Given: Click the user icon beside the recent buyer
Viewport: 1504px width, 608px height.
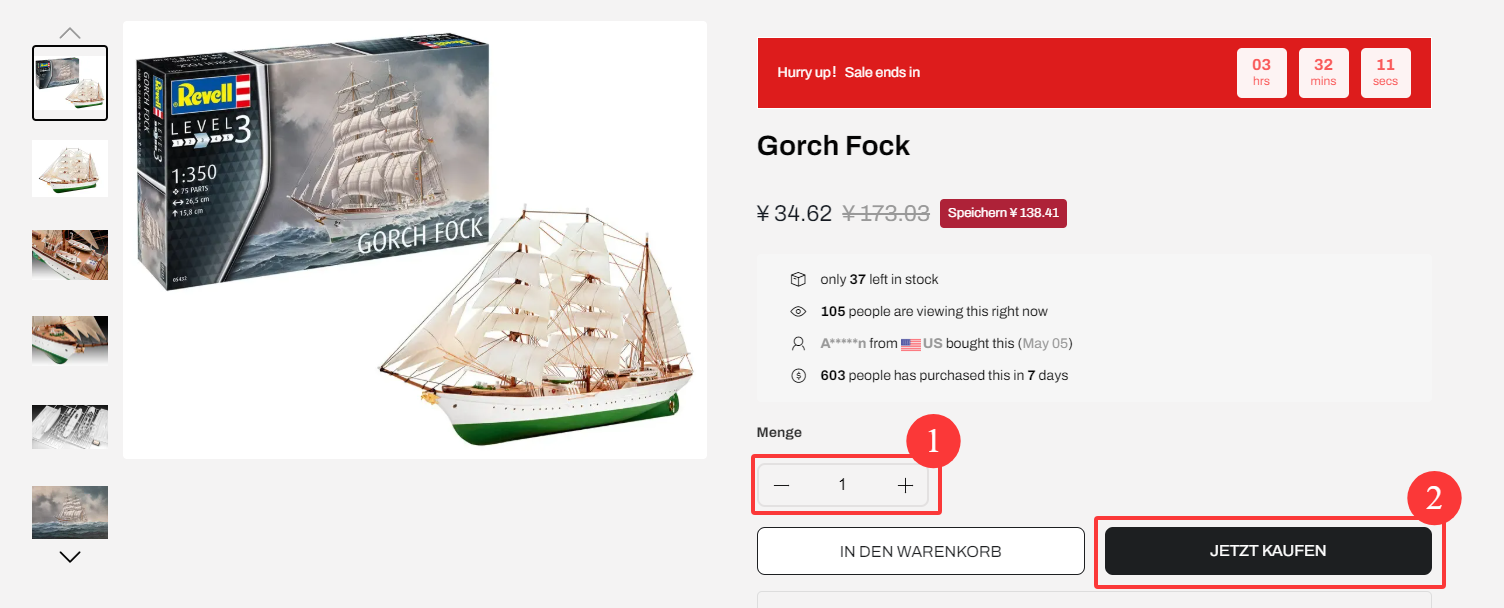Looking at the screenshot, I should [798, 343].
